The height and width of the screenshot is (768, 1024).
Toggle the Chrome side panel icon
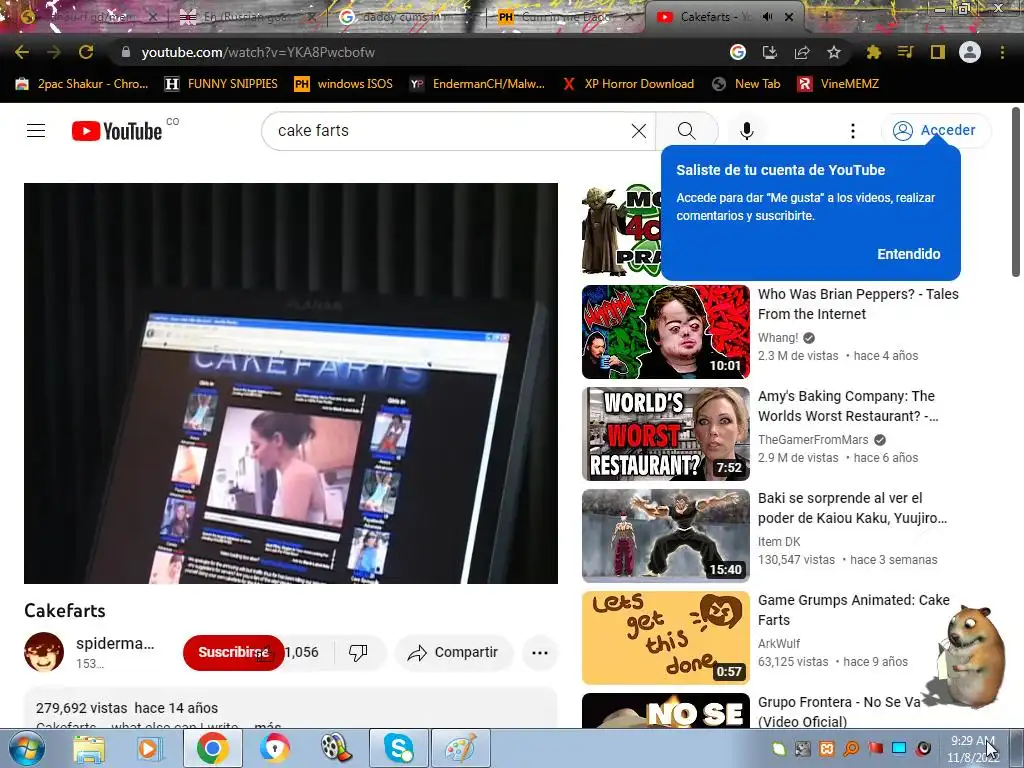938,52
